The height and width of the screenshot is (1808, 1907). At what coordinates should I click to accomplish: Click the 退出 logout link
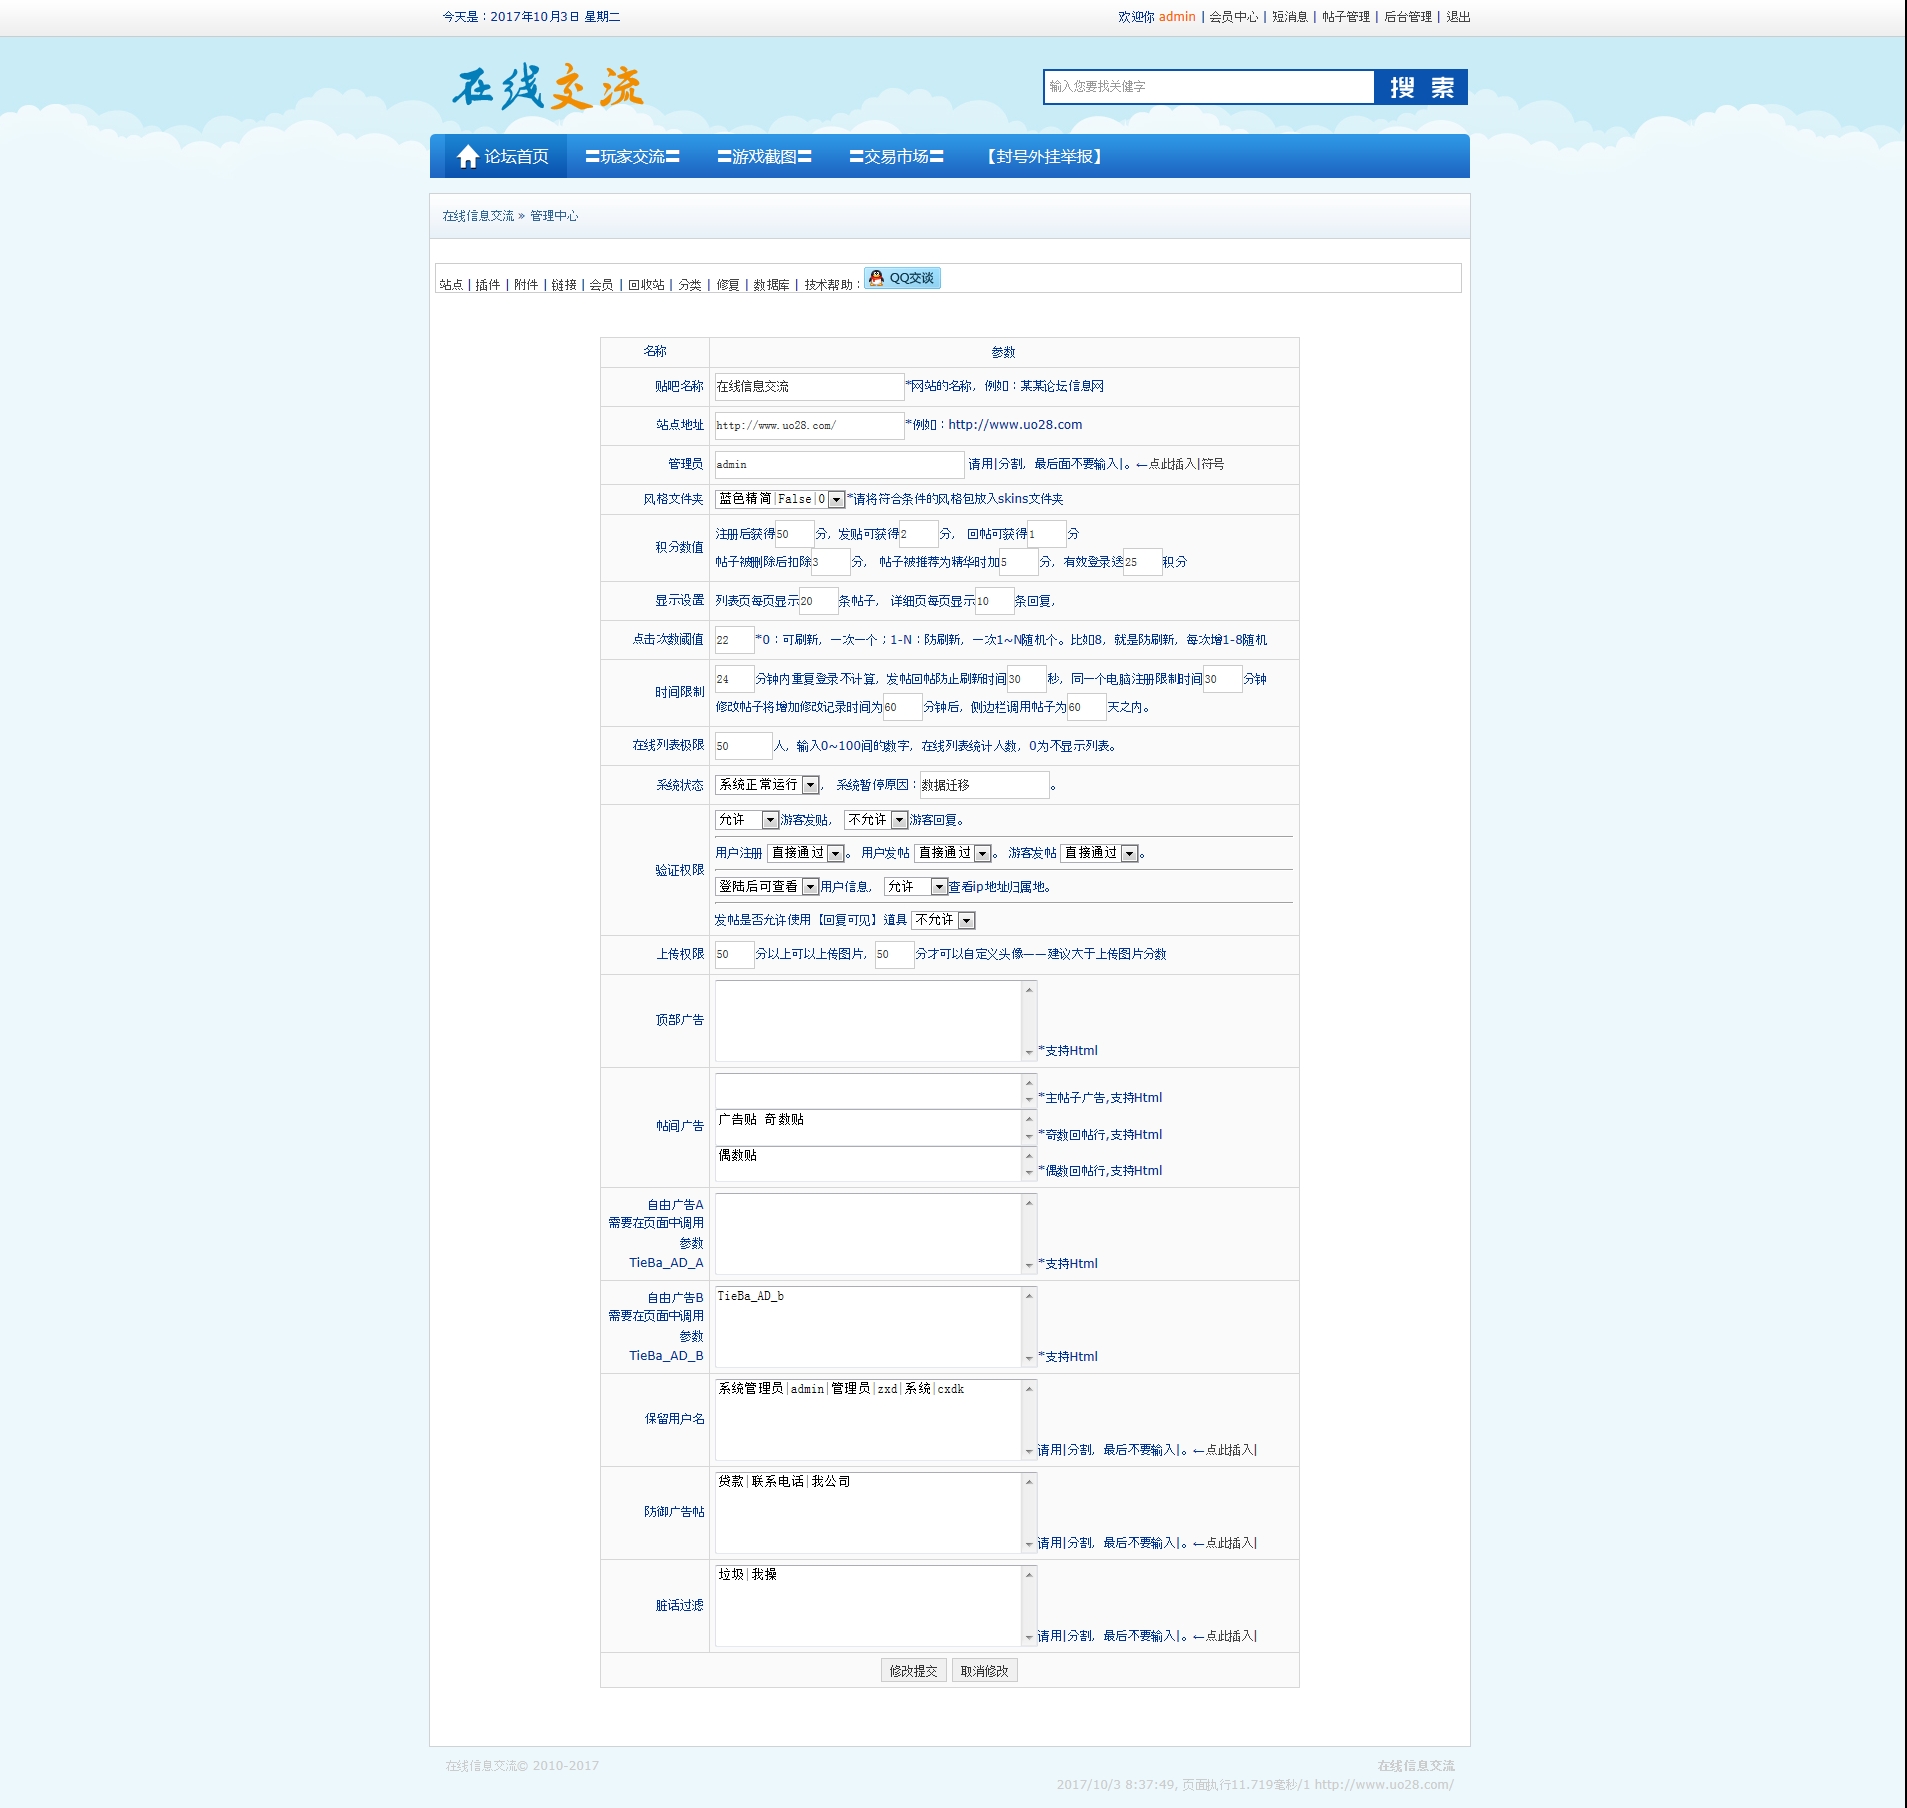tap(1458, 17)
